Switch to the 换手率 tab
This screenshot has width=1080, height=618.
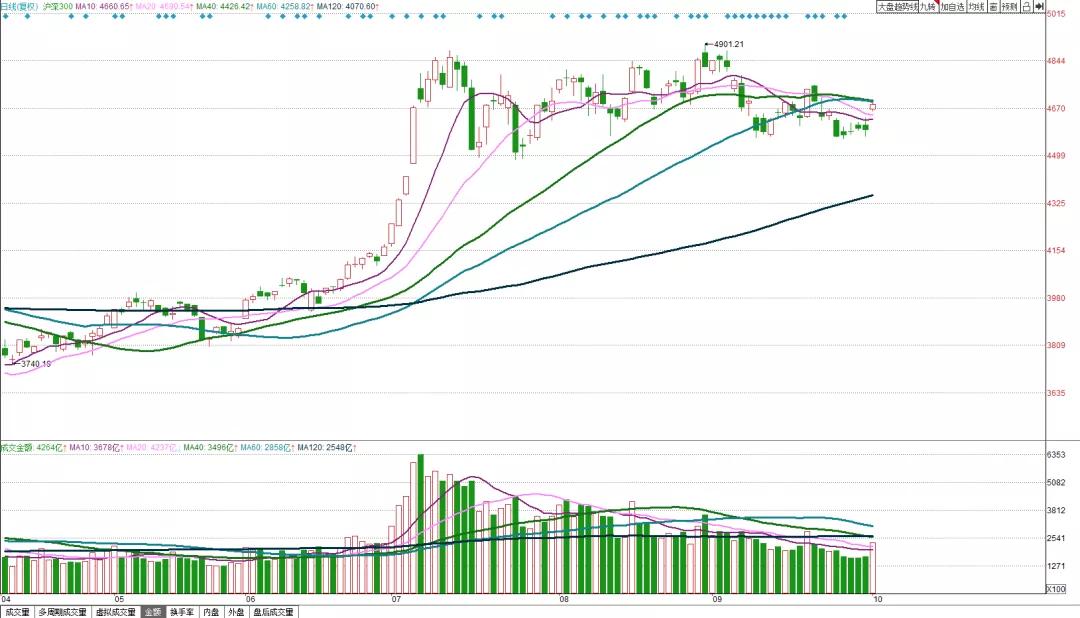(183, 612)
